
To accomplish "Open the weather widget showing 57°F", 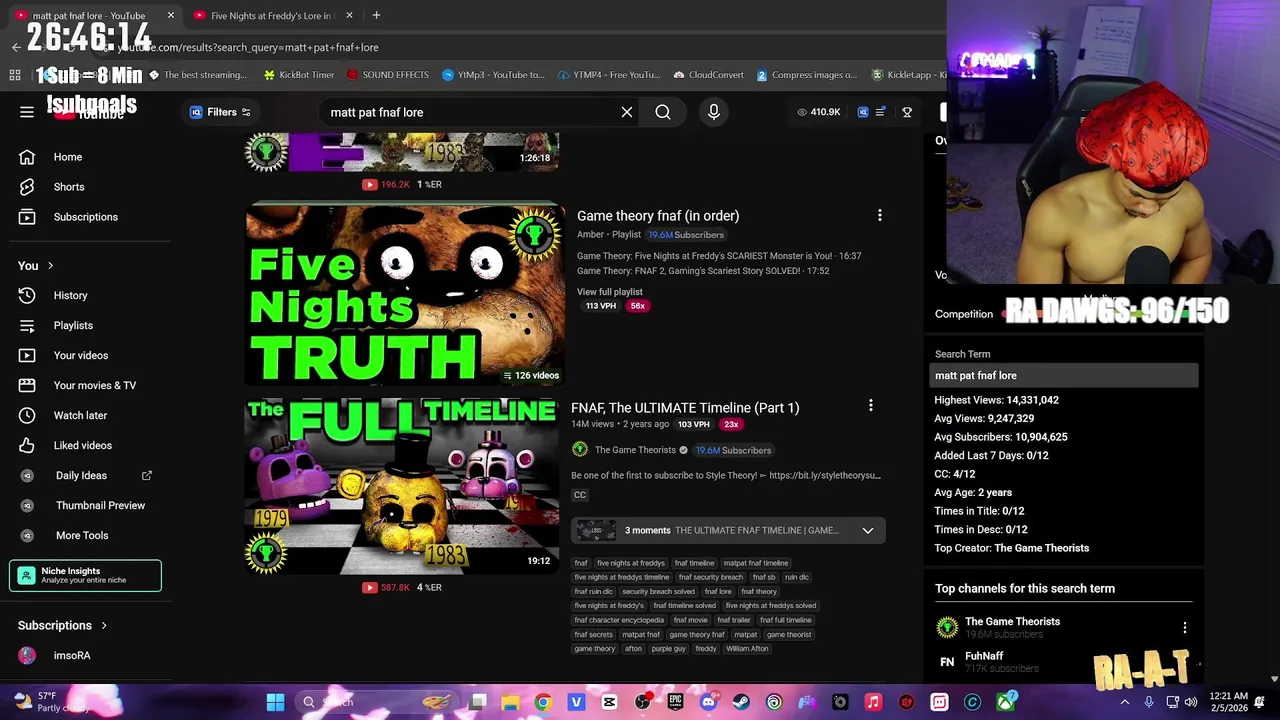I will pos(50,702).
